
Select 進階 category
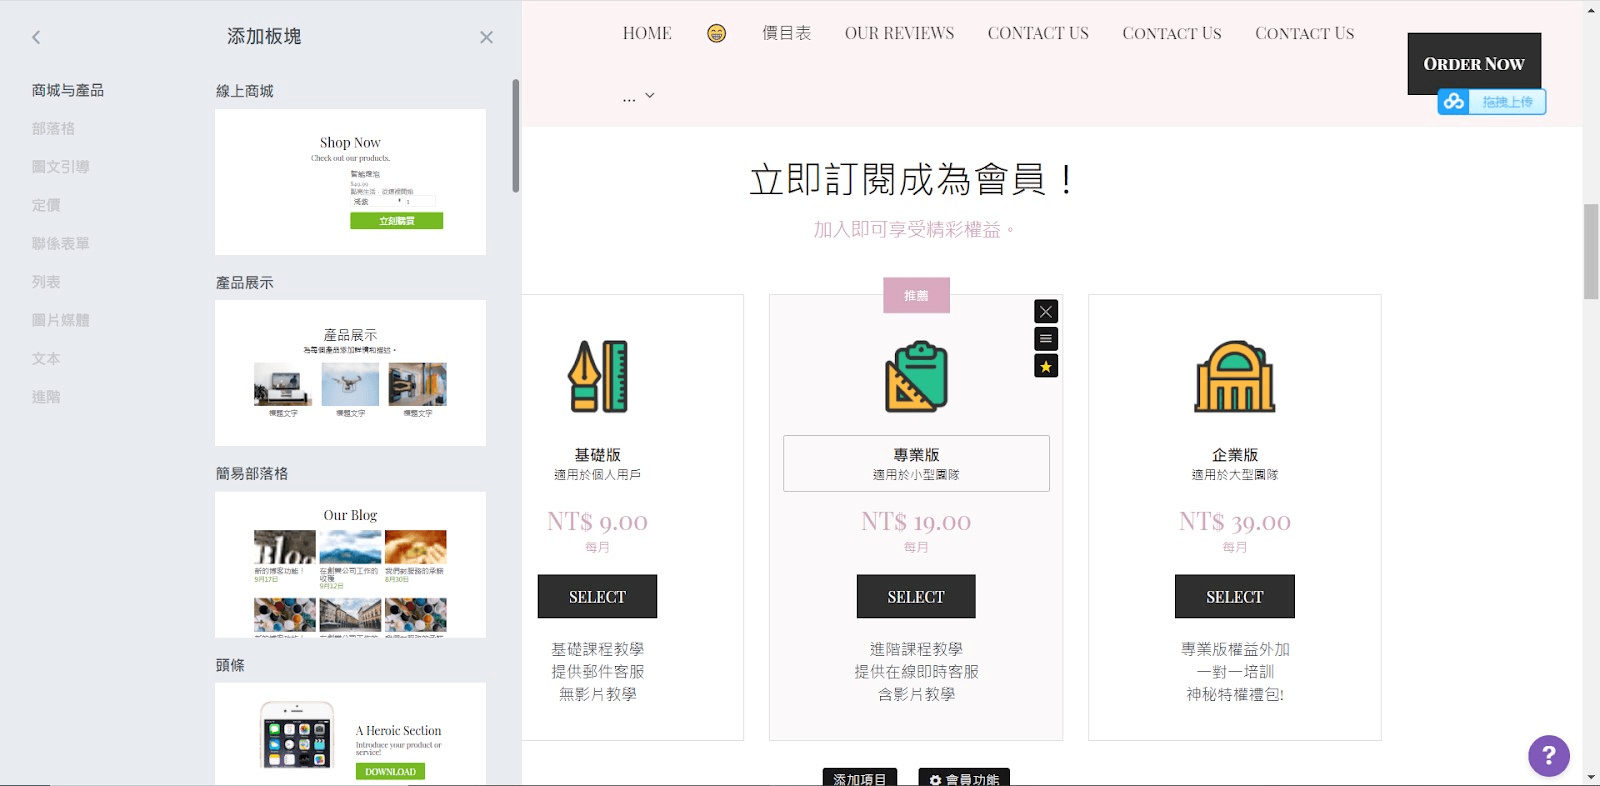pos(46,397)
